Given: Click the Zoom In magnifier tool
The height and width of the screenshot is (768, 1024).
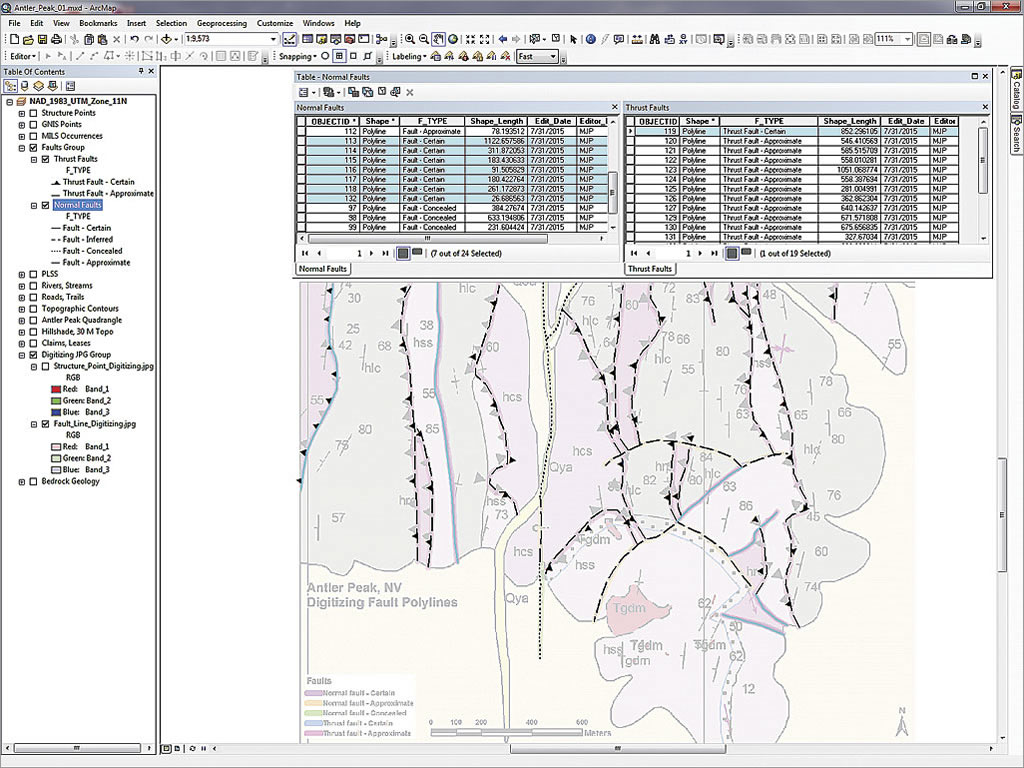Looking at the screenshot, I should point(410,39).
